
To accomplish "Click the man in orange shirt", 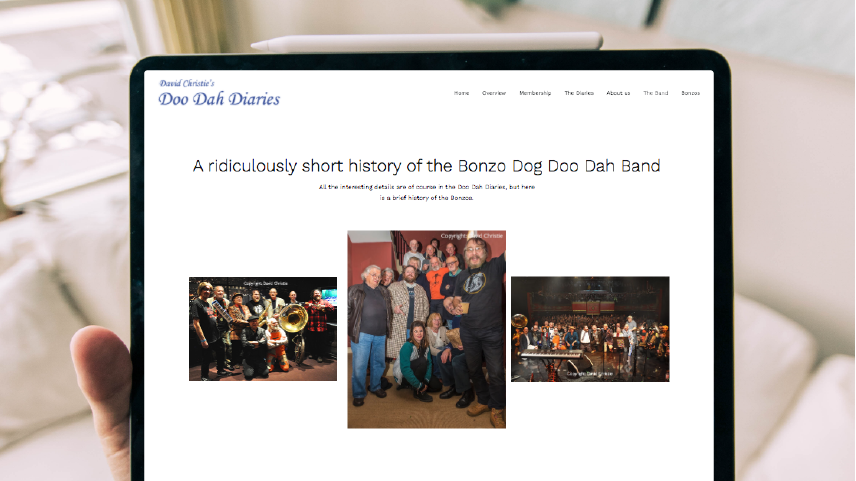I will [437, 284].
